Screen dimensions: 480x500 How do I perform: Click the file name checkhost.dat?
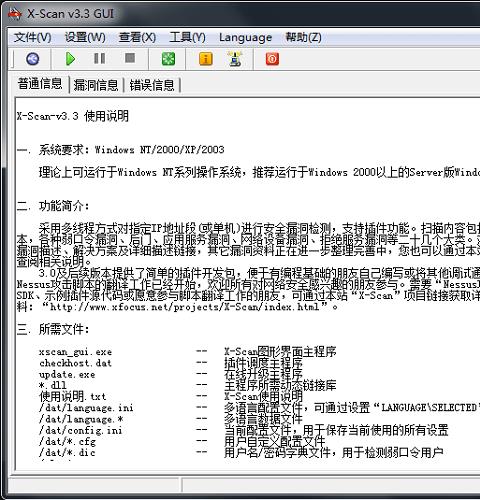[75, 363]
